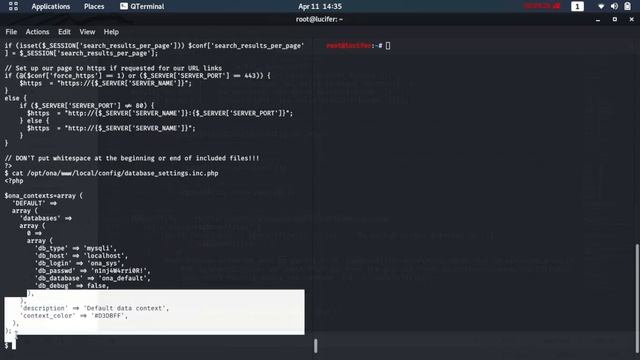Open the Apr 11 14:35 clock
This screenshot has width=640, height=360.
tap(320, 7)
